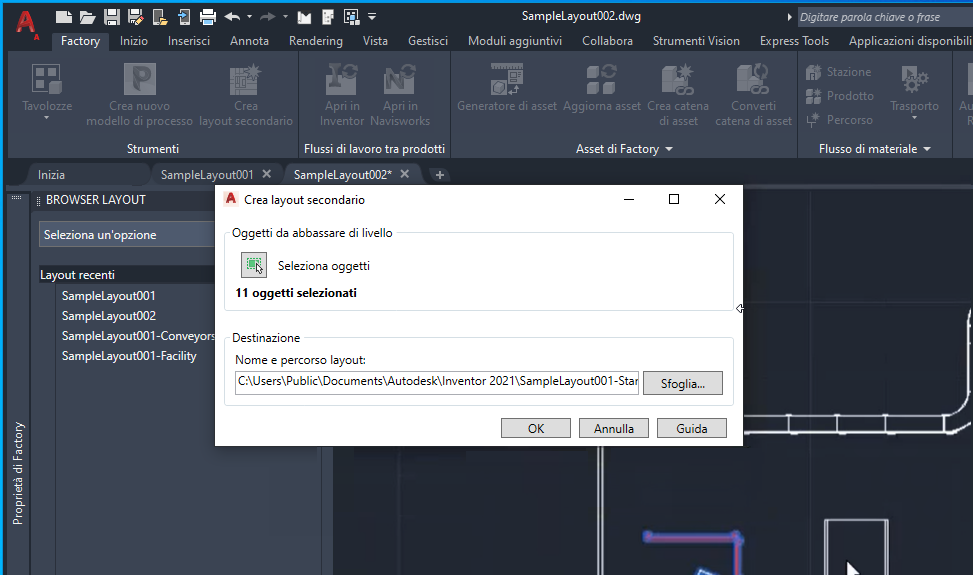This screenshot has width=973, height=575.
Task: Open the Guida help button
Action: pos(691,429)
